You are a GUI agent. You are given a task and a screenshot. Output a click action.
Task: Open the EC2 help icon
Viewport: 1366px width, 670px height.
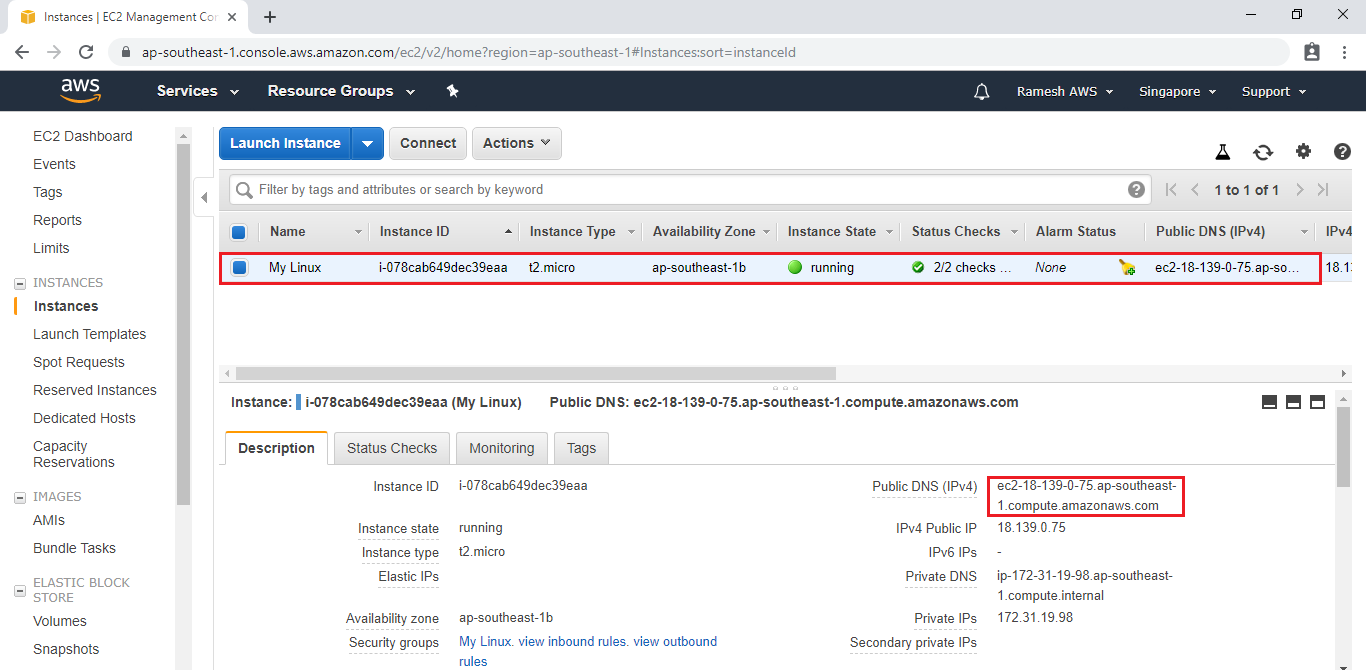pyautogui.click(x=1342, y=152)
